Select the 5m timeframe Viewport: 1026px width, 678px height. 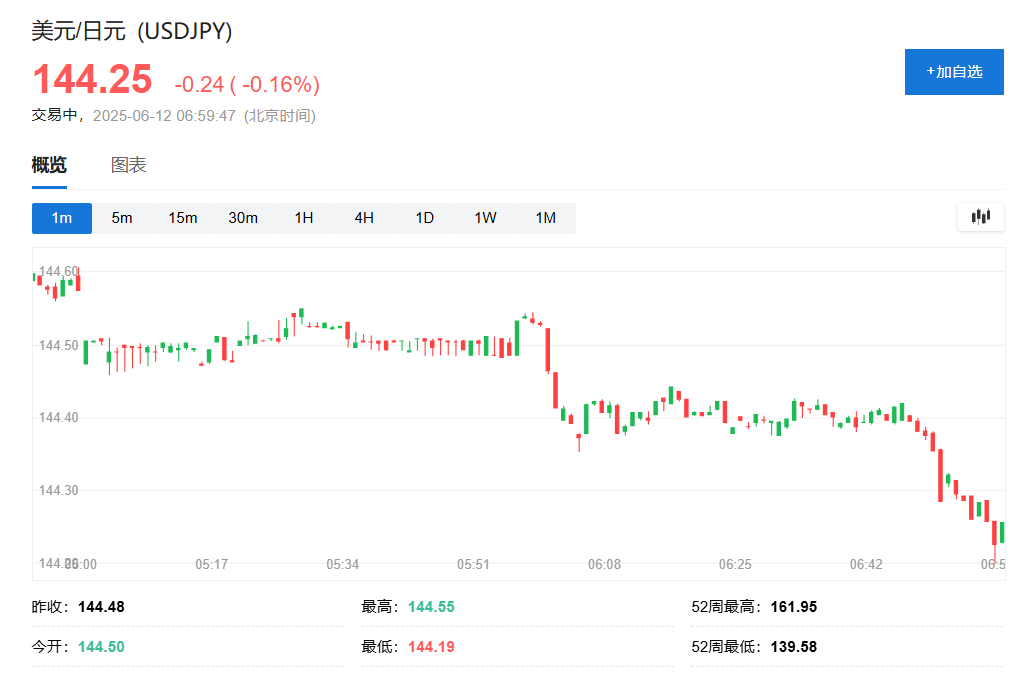pos(122,218)
